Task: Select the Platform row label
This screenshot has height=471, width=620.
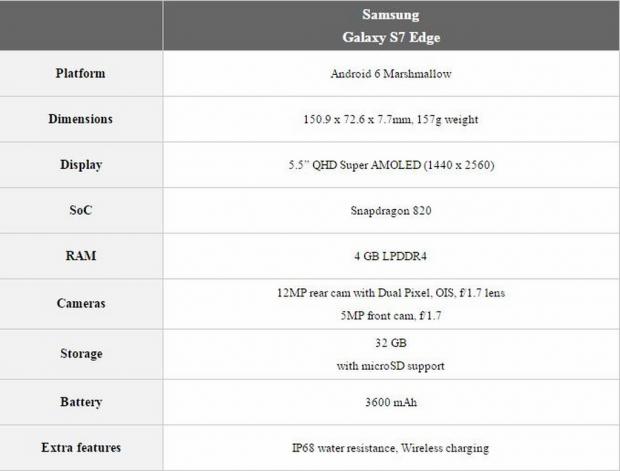Action: 80,73
